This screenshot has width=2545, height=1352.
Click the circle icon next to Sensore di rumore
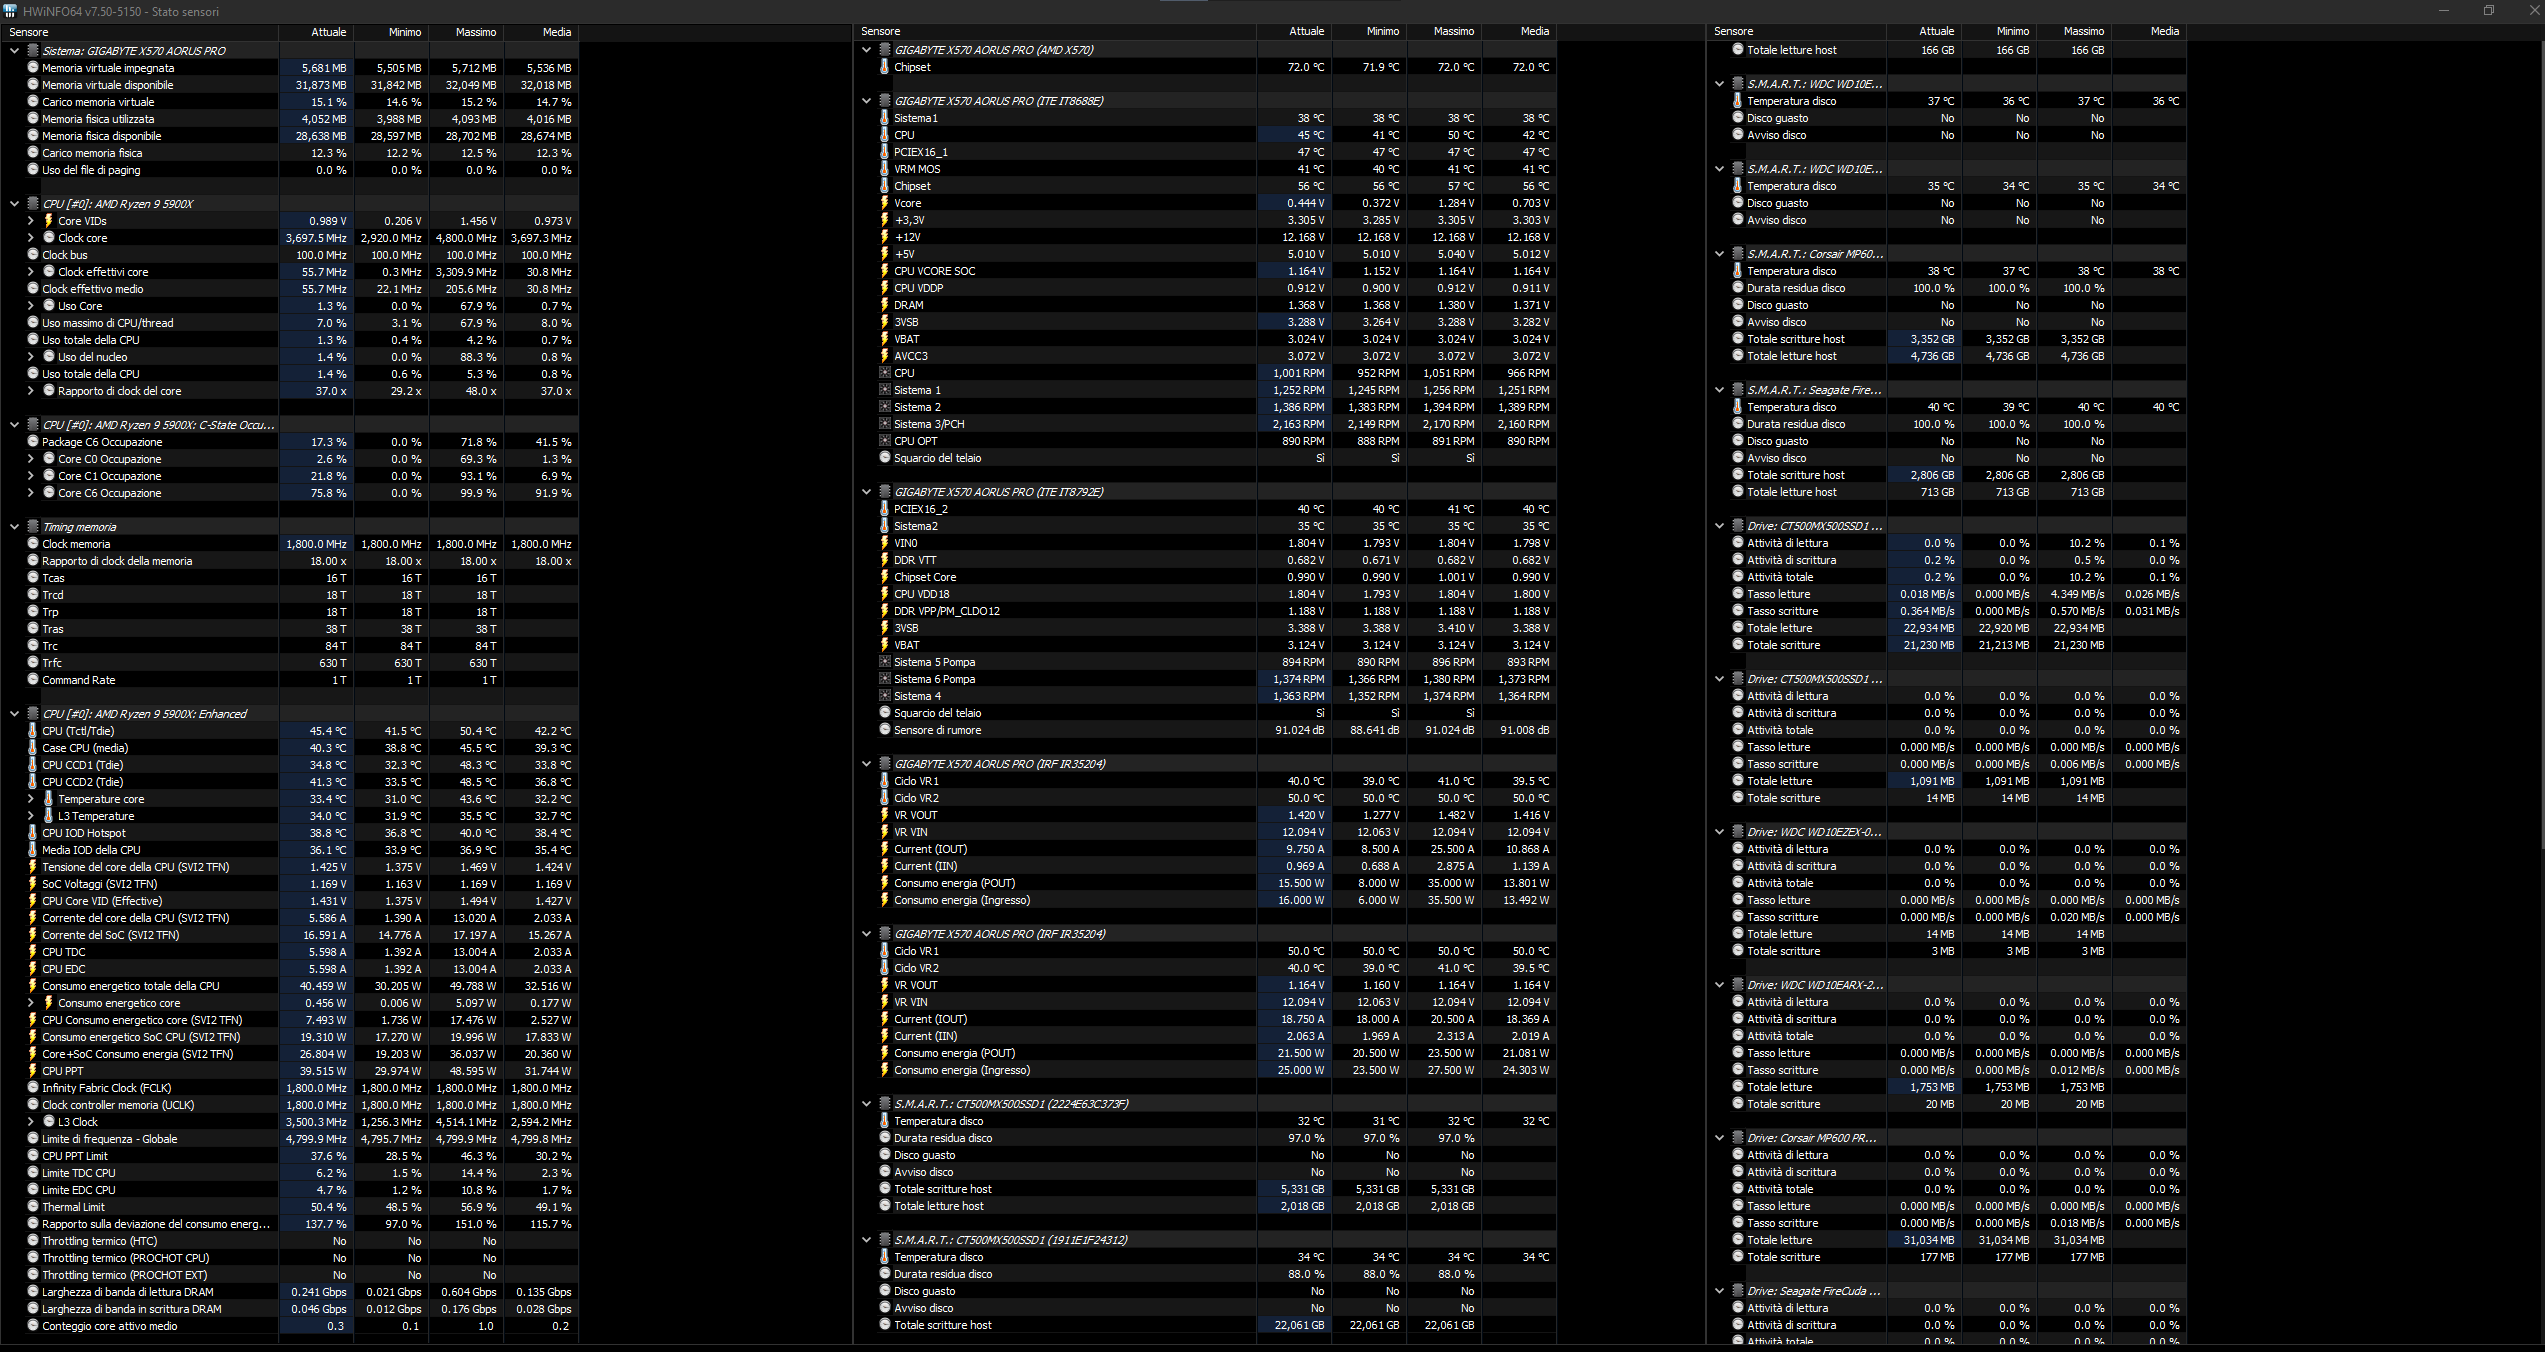coord(884,730)
